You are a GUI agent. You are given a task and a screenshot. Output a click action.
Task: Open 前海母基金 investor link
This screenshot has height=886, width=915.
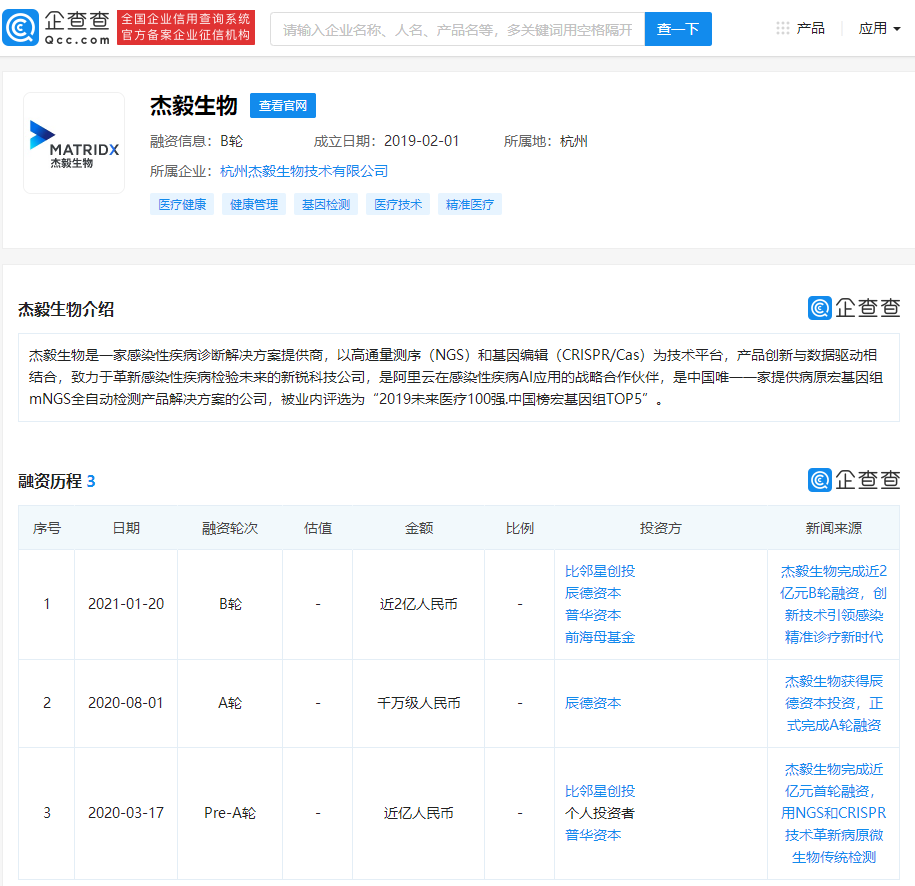[x=600, y=637]
